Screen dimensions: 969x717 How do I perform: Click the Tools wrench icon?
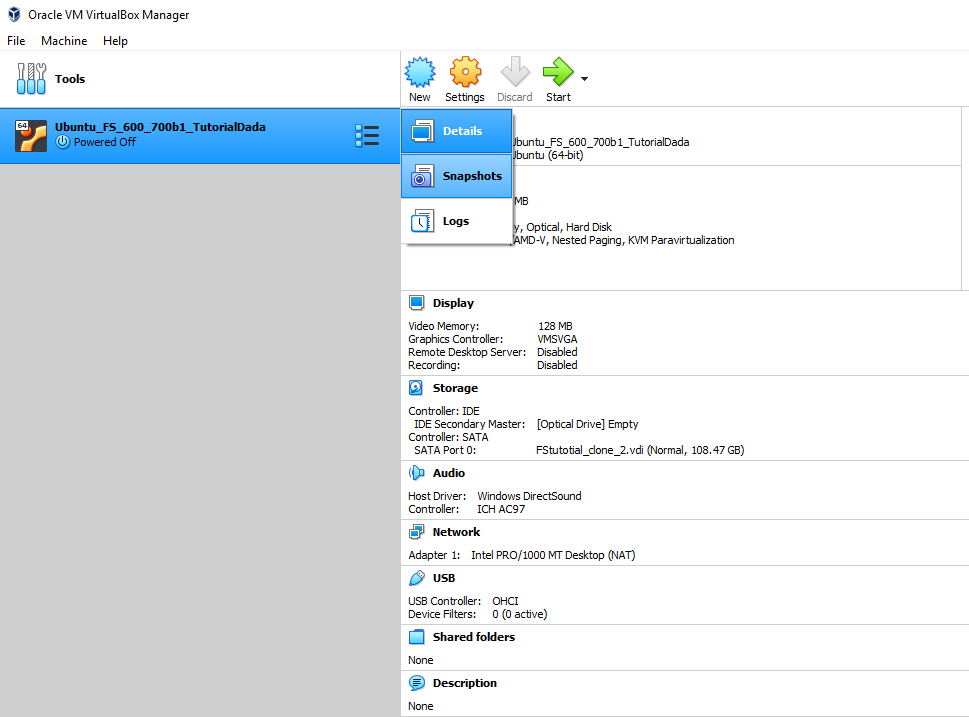click(31, 79)
